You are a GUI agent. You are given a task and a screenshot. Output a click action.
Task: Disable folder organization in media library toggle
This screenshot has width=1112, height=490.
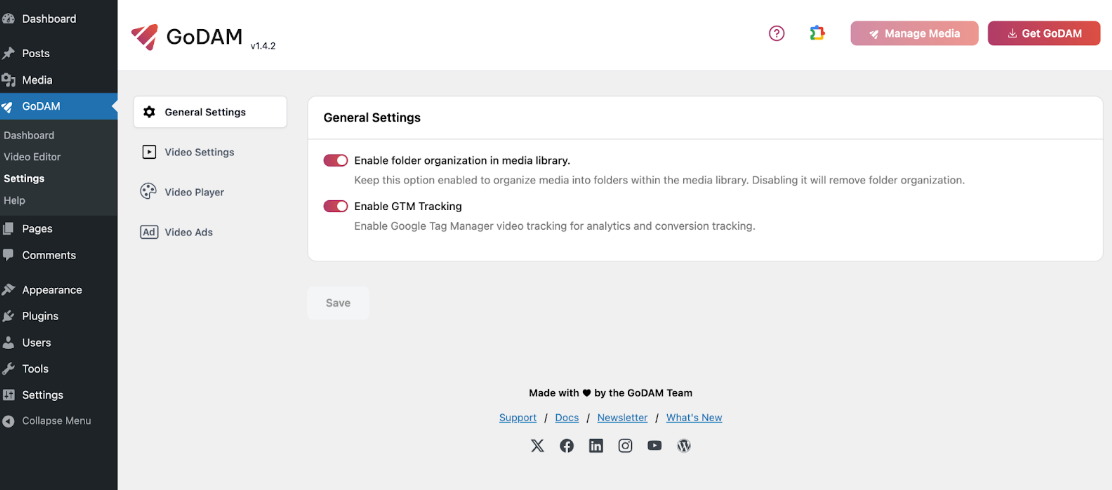pos(335,160)
